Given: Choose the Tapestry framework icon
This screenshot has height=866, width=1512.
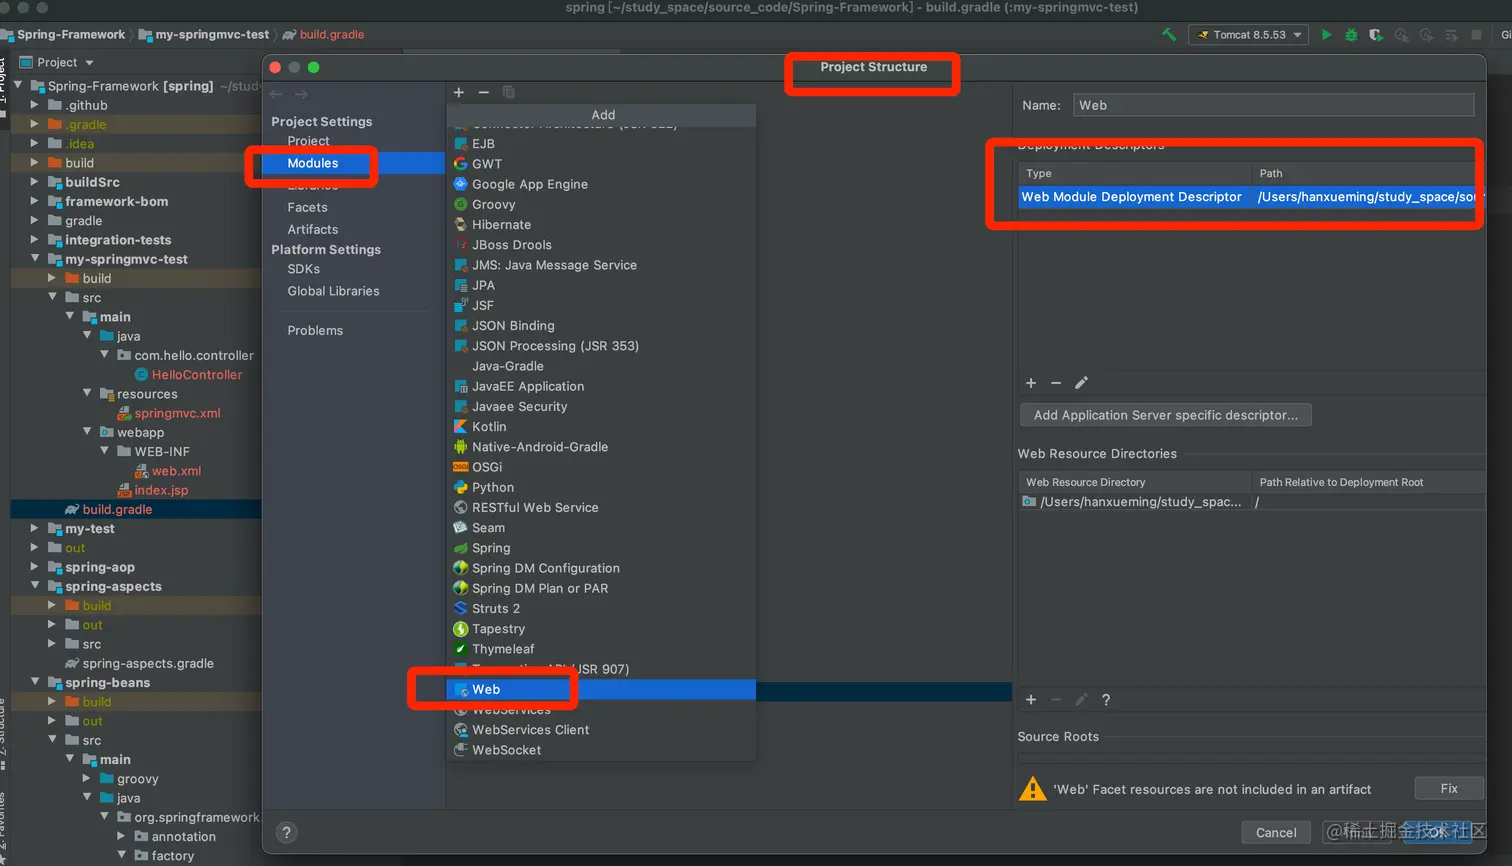Looking at the screenshot, I should [461, 629].
